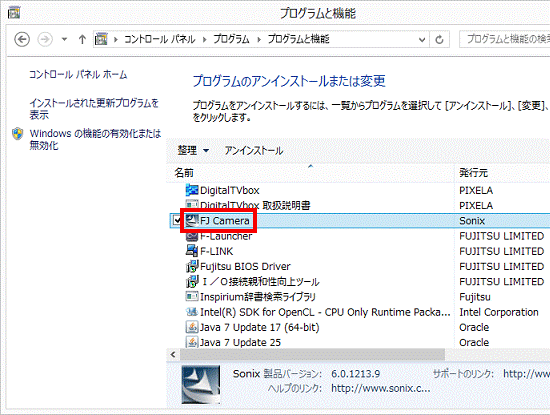Click the horizontal scrollbar thumb

click(x=312, y=355)
